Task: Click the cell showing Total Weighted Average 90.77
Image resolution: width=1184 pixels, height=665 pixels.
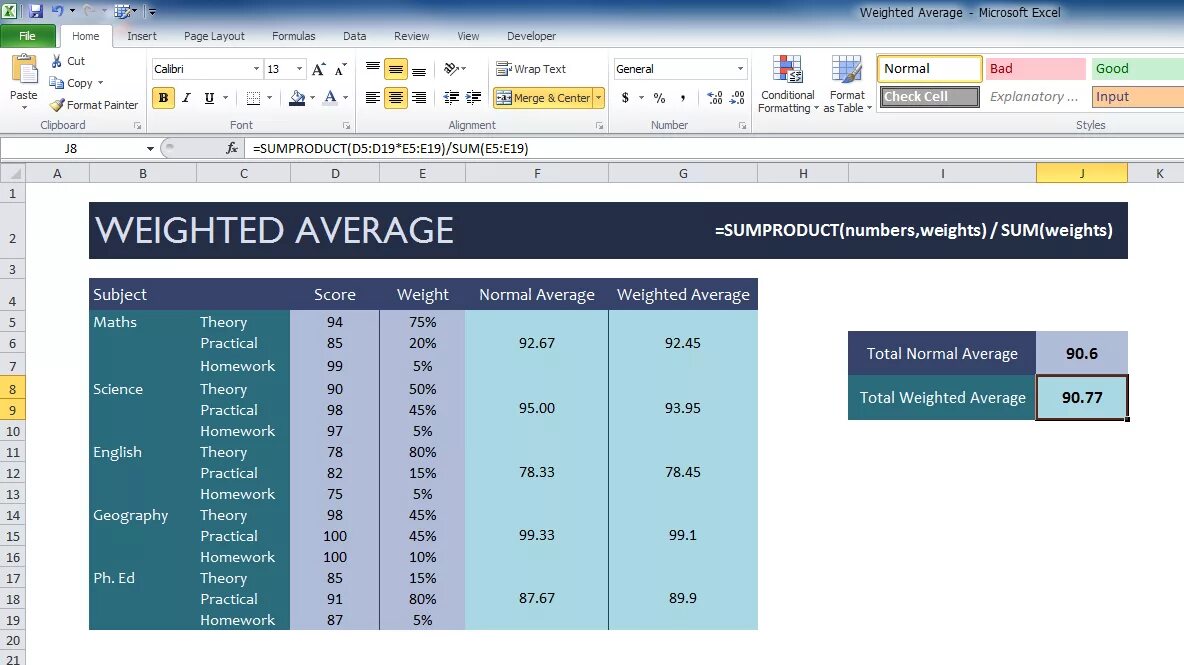Action: click(x=1082, y=397)
